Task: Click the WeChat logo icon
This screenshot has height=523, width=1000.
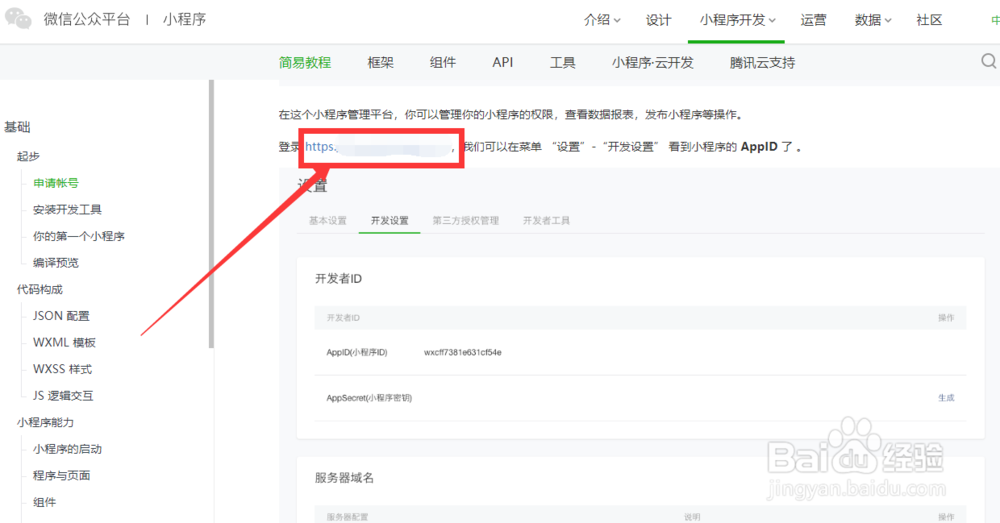Action: coord(18,18)
